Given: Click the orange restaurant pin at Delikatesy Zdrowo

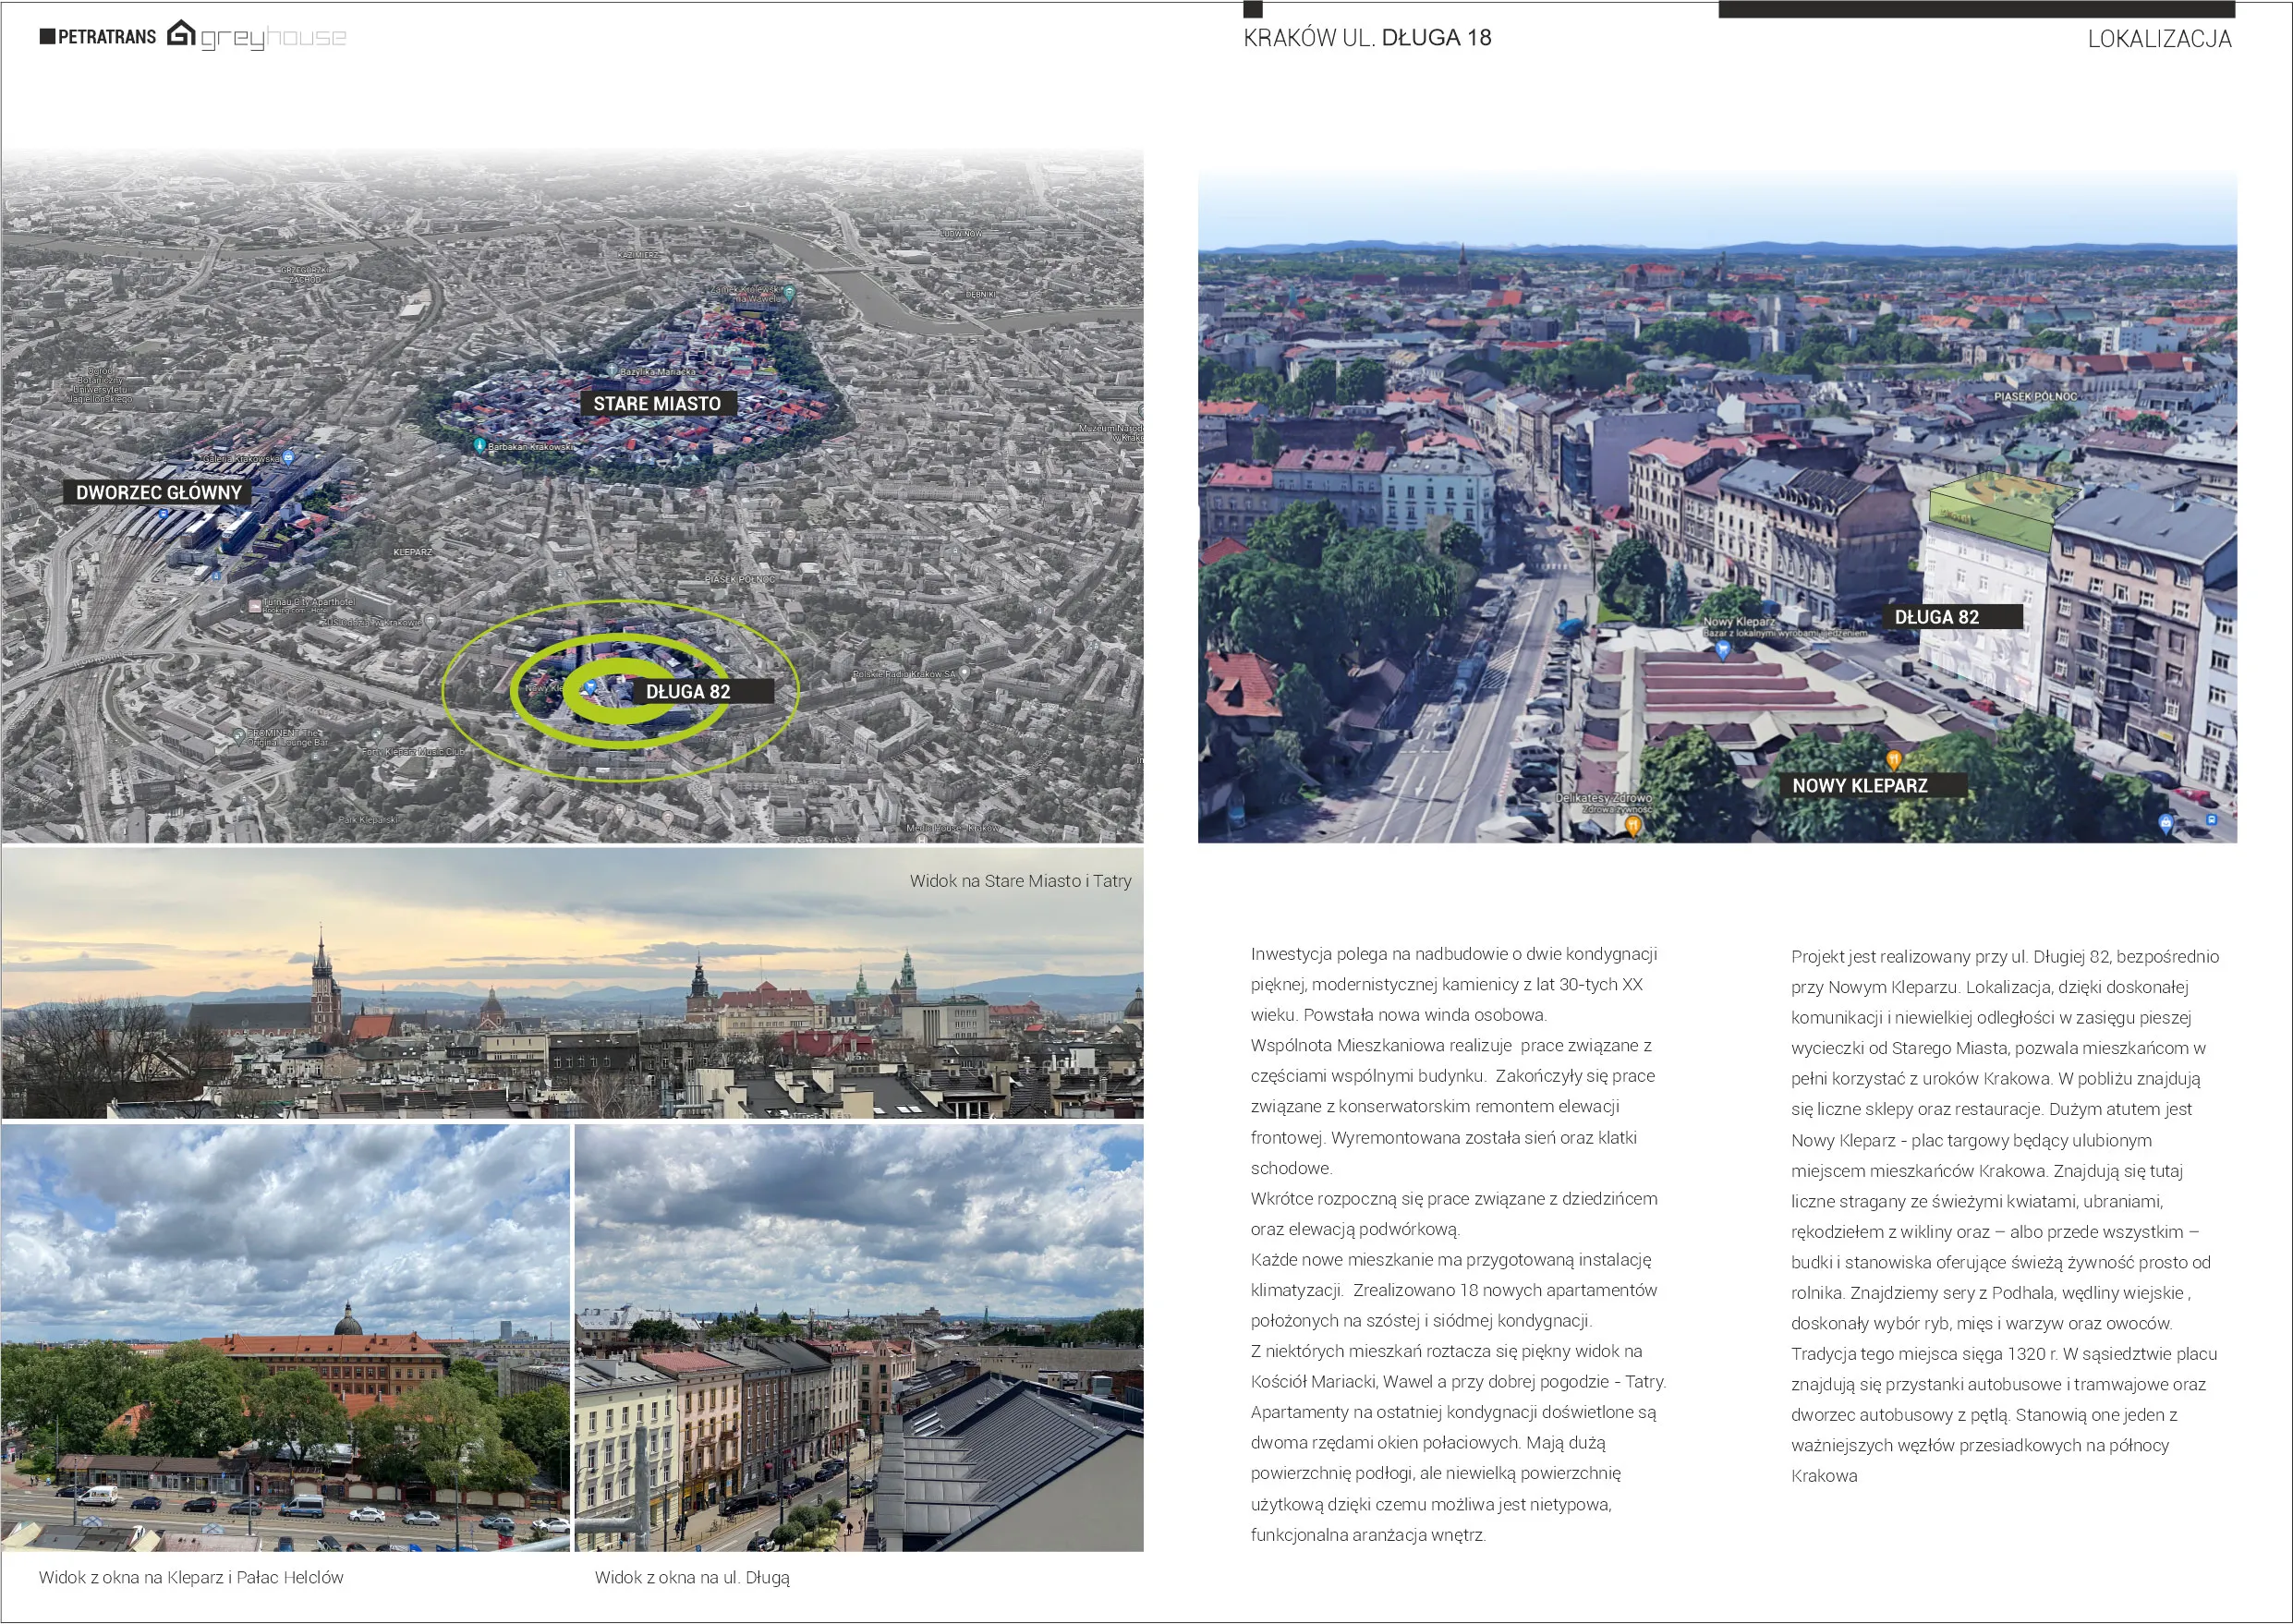Looking at the screenshot, I should (x=1633, y=825).
